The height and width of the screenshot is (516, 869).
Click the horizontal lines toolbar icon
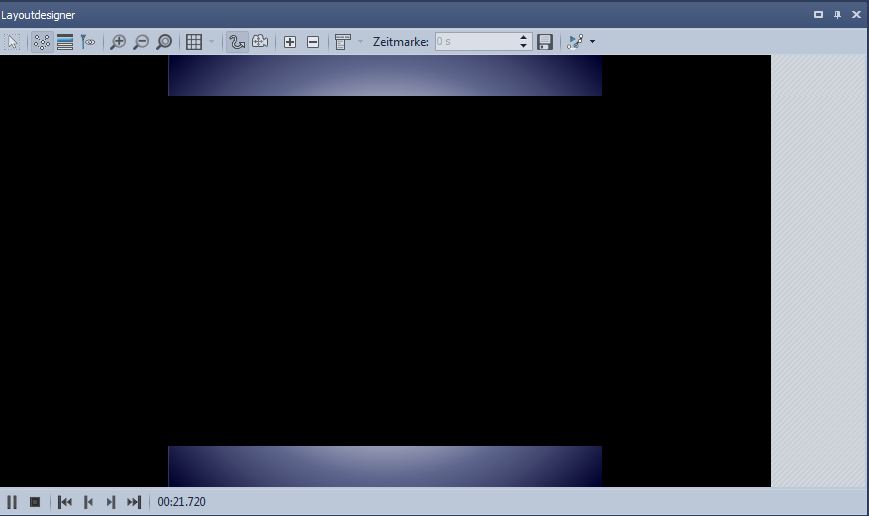[65, 42]
